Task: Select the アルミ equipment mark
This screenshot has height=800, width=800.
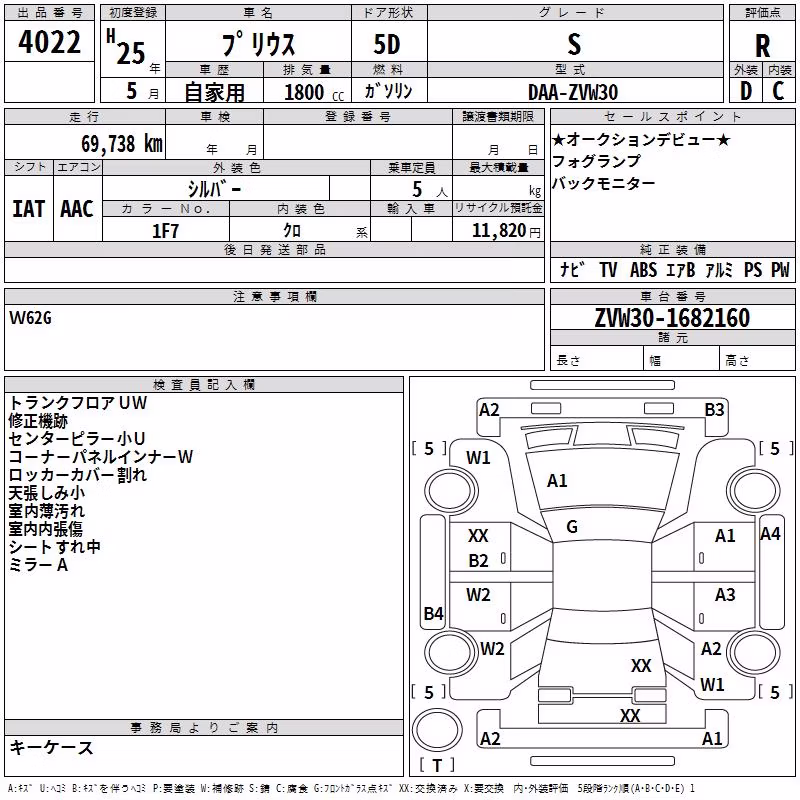Action: click(719, 269)
